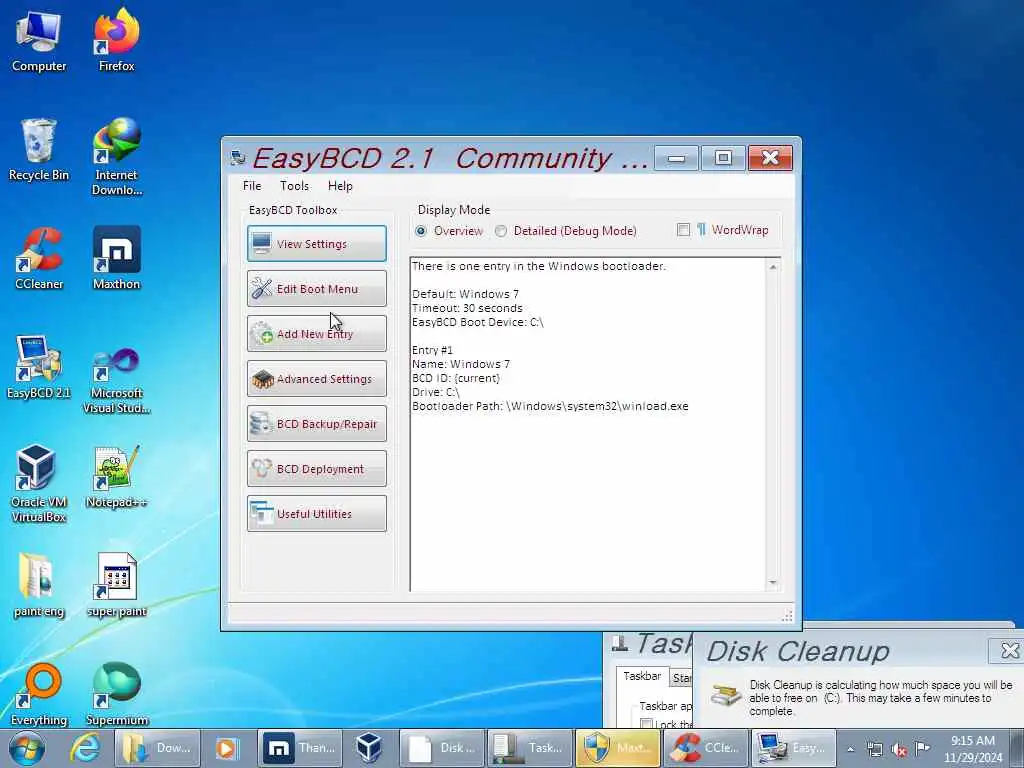The height and width of the screenshot is (768, 1024).
Task: Click the 'Default: Windows 7' text line
Action: tap(465, 294)
